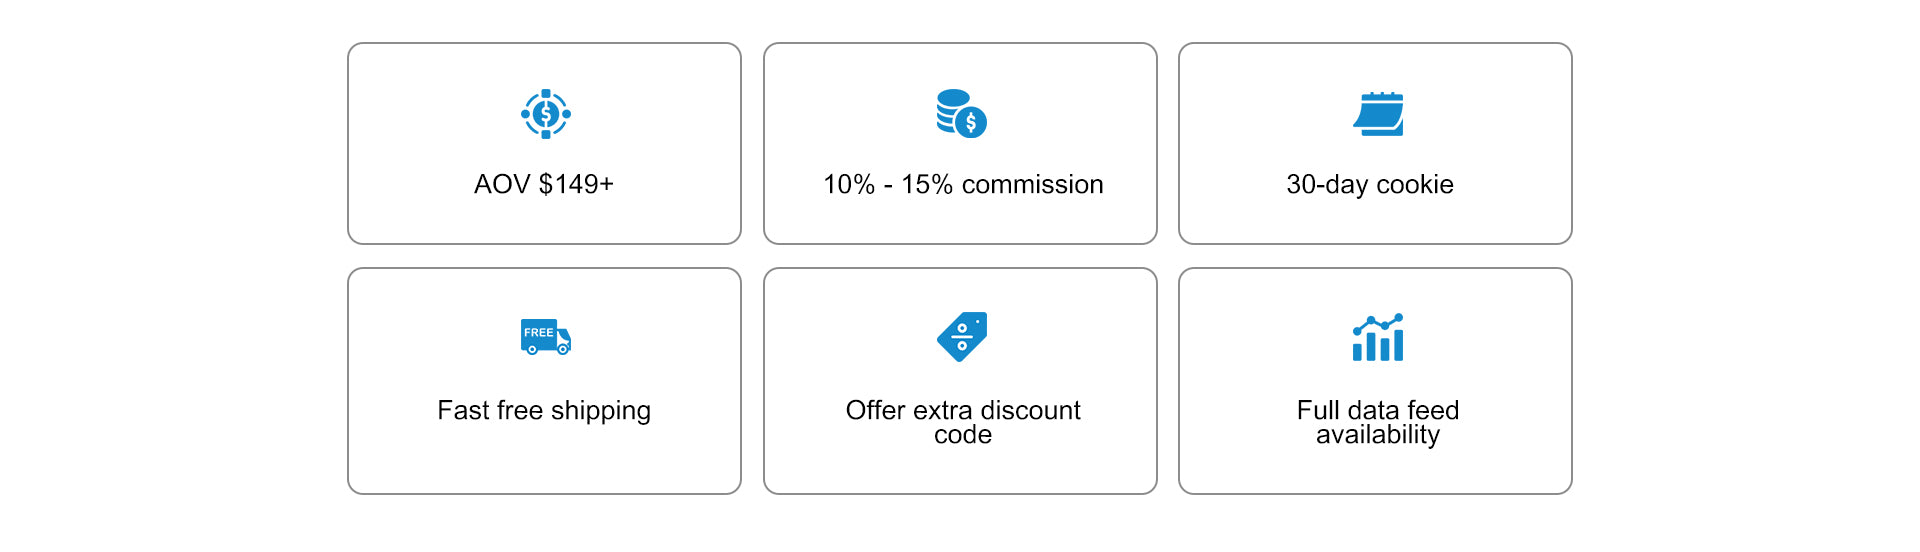Click the "10% - 15% commission" label
Screen dimensions: 1920x552
coord(962,185)
